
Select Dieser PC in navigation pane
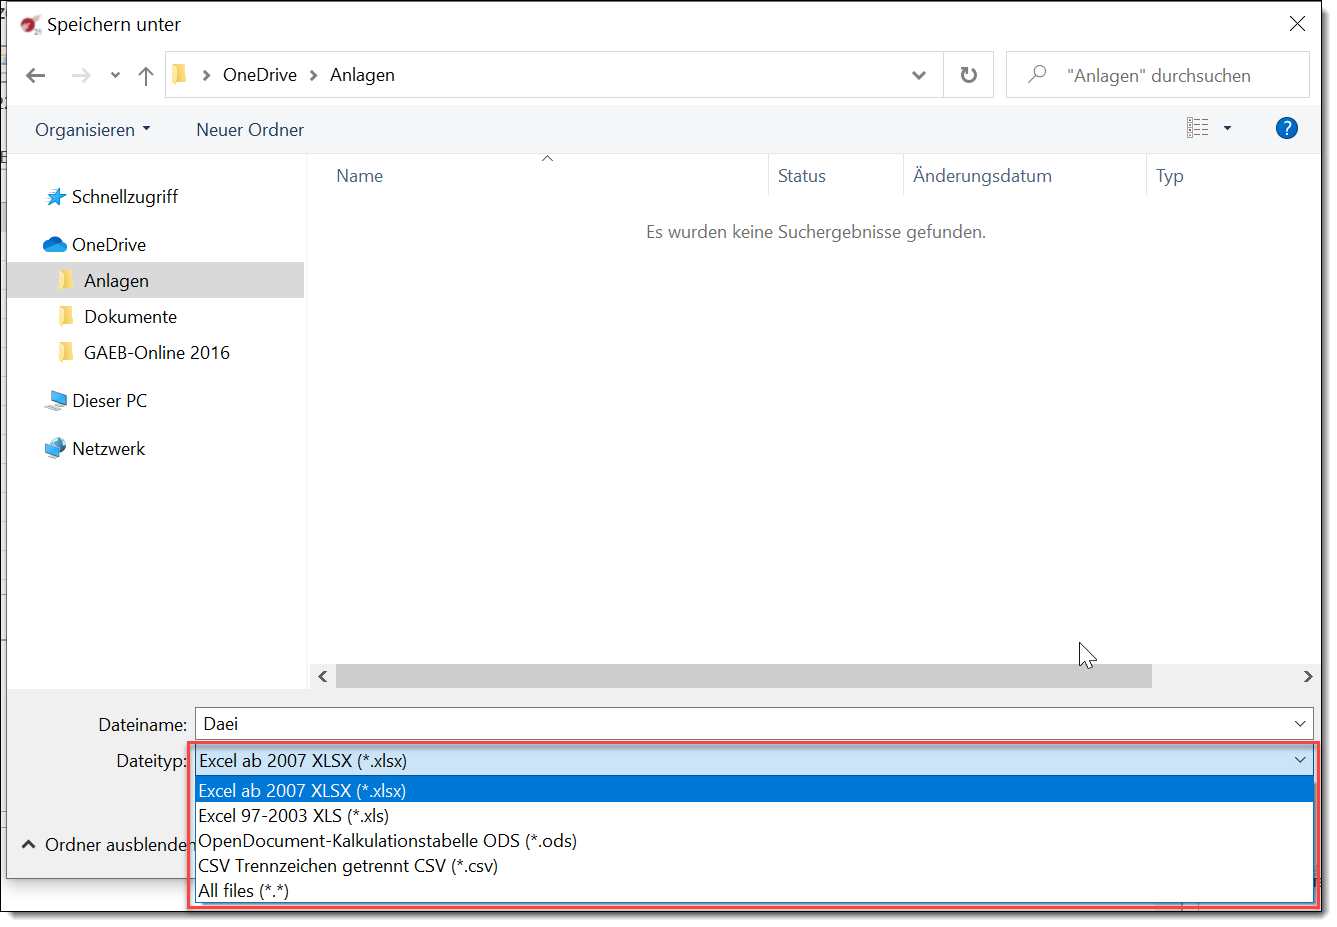click(x=109, y=401)
